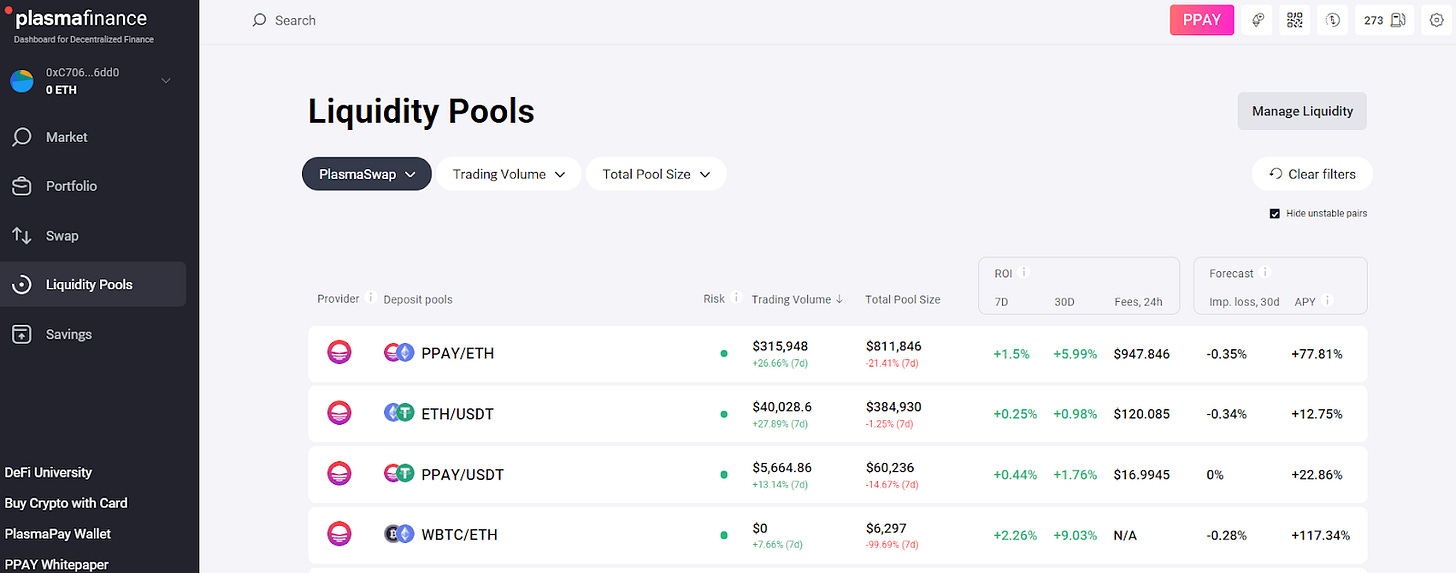Select Liquidity Pools in sidebar
This screenshot has height=573, width=1456.
pos(93,285)
